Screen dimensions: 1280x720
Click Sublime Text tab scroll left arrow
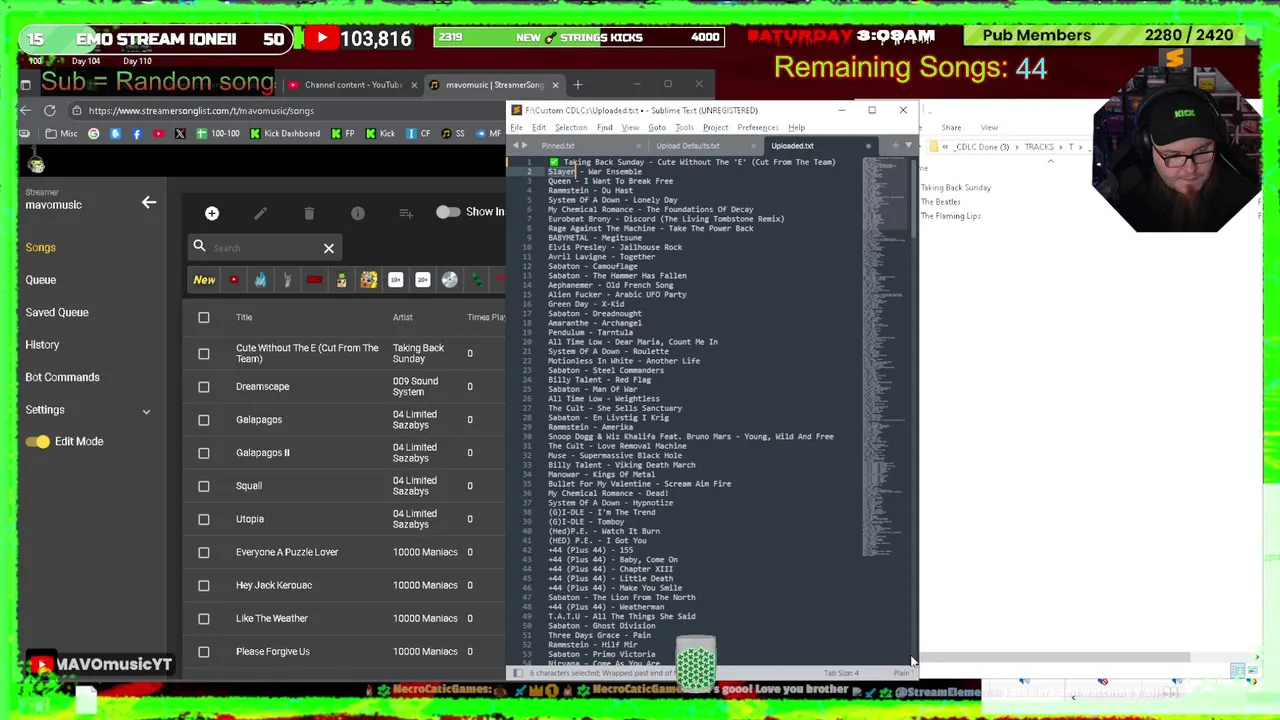tap(515, 146)
